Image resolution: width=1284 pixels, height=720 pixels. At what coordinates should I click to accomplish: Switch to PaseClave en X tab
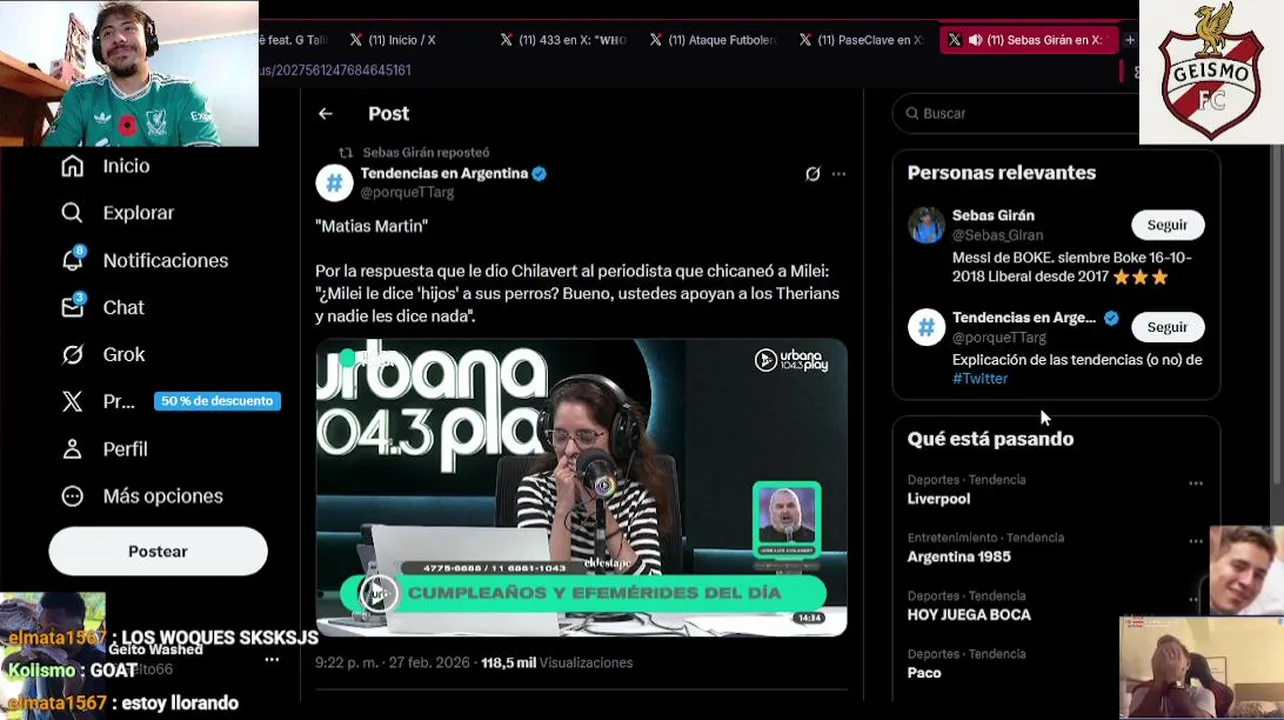pyautogui.click(x=861, y=40)
